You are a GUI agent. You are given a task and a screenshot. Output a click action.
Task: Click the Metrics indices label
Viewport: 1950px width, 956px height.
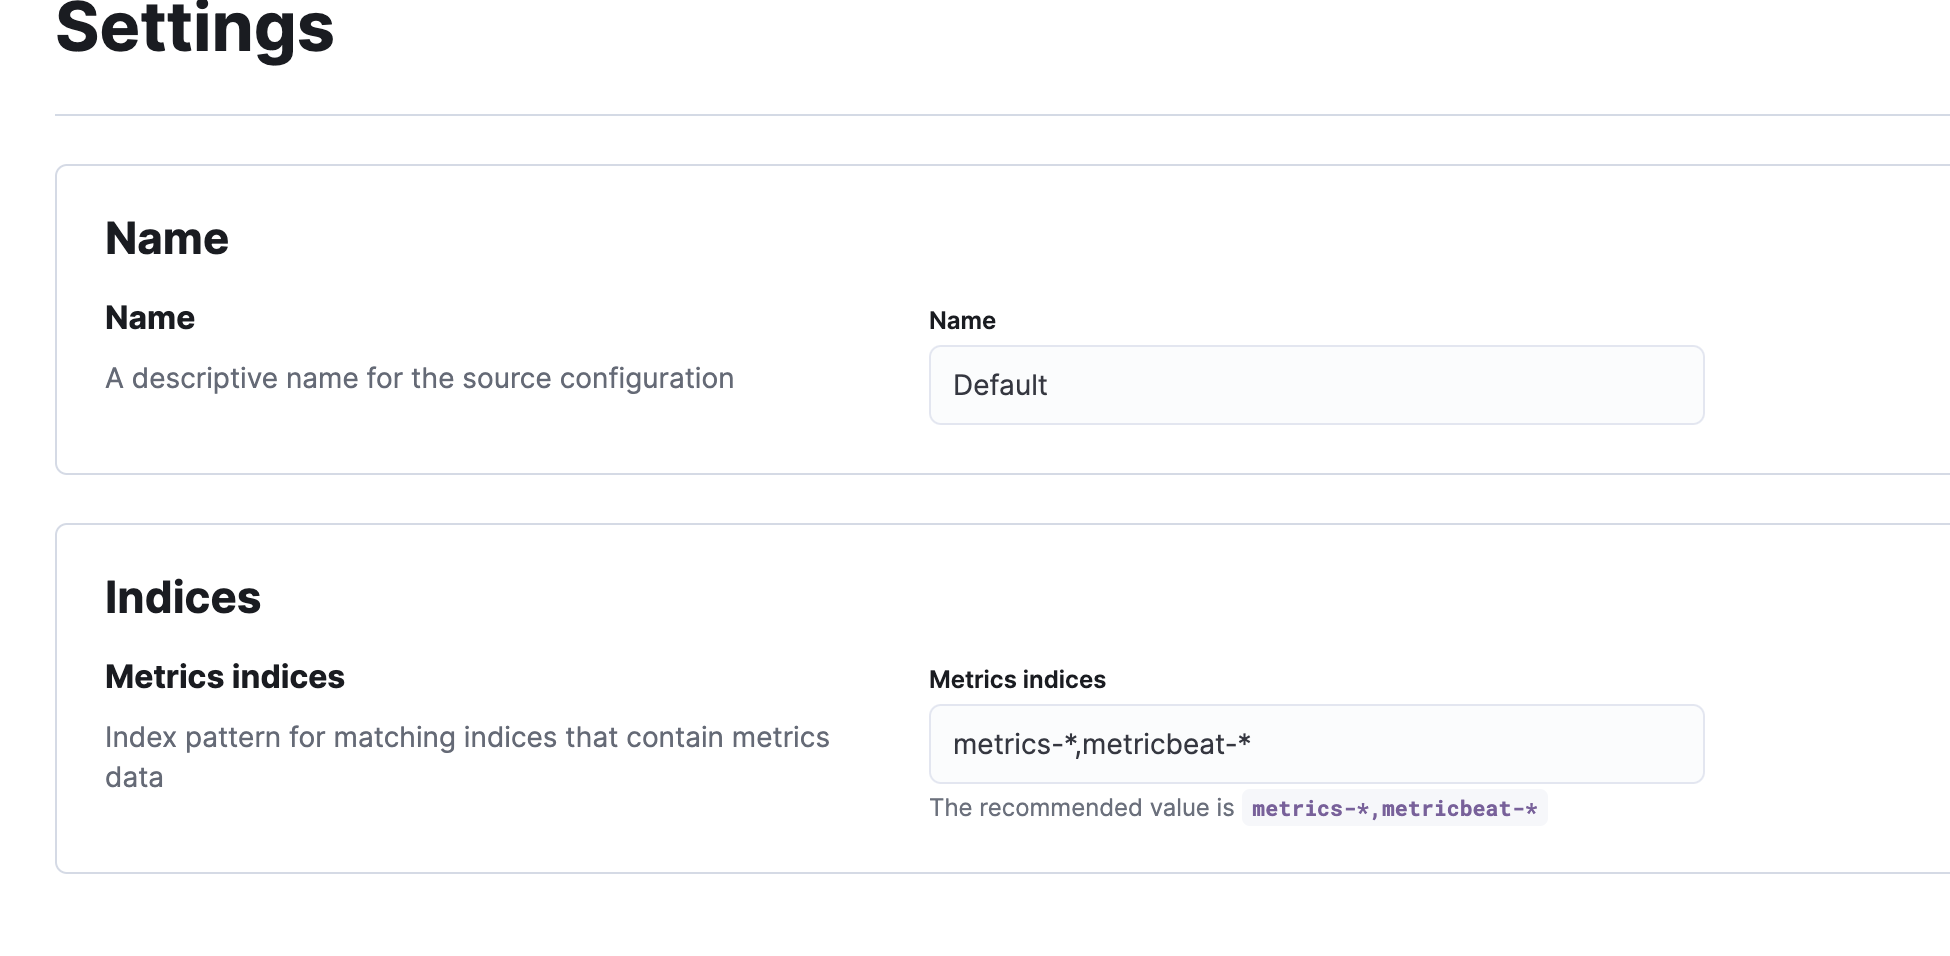click(1016, 679)
